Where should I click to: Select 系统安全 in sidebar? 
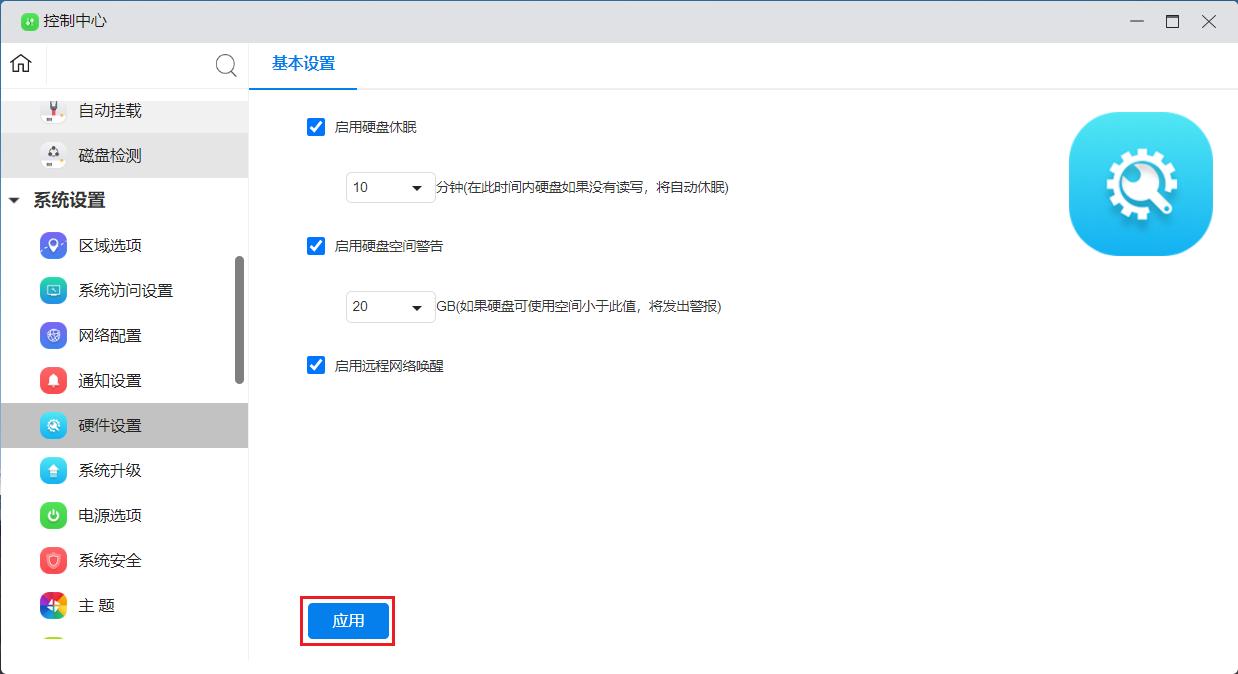[110, 560]
